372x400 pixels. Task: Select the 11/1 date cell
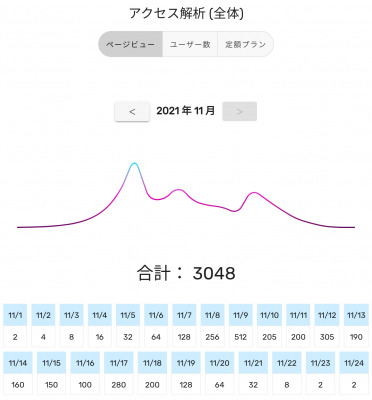click(x=15, y=326)
